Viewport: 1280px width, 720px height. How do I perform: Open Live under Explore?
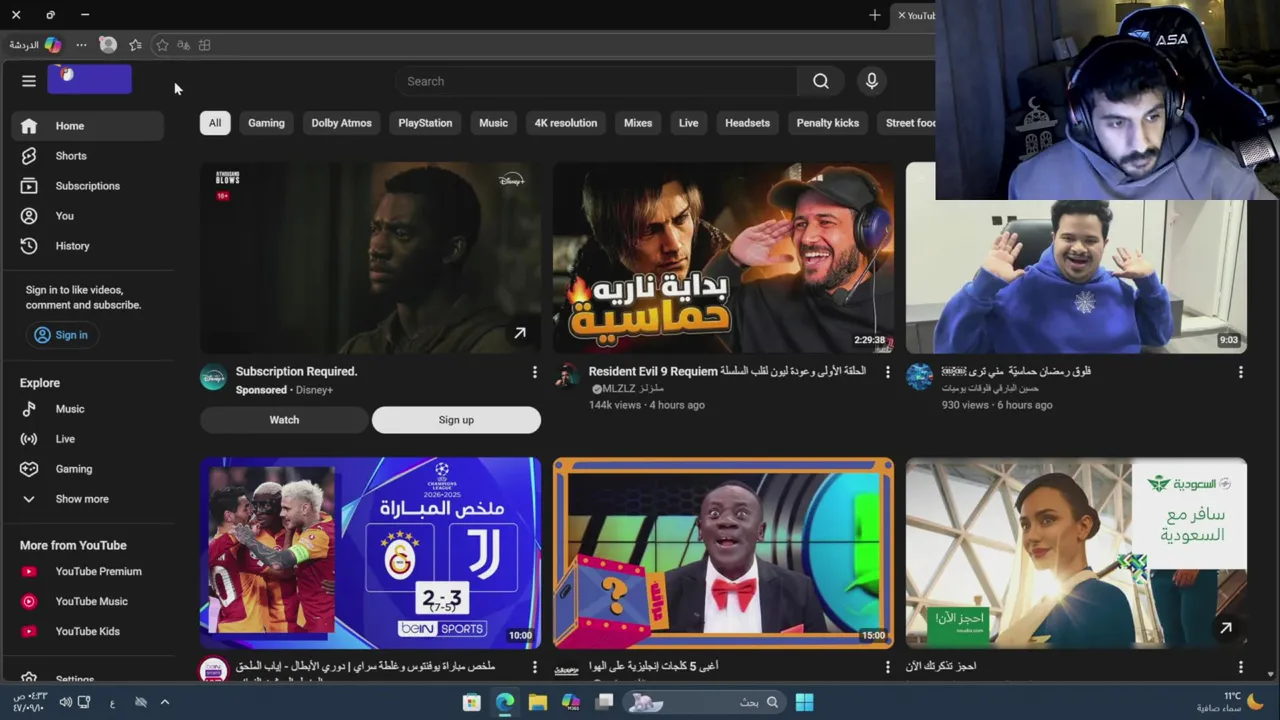point(88,439)
